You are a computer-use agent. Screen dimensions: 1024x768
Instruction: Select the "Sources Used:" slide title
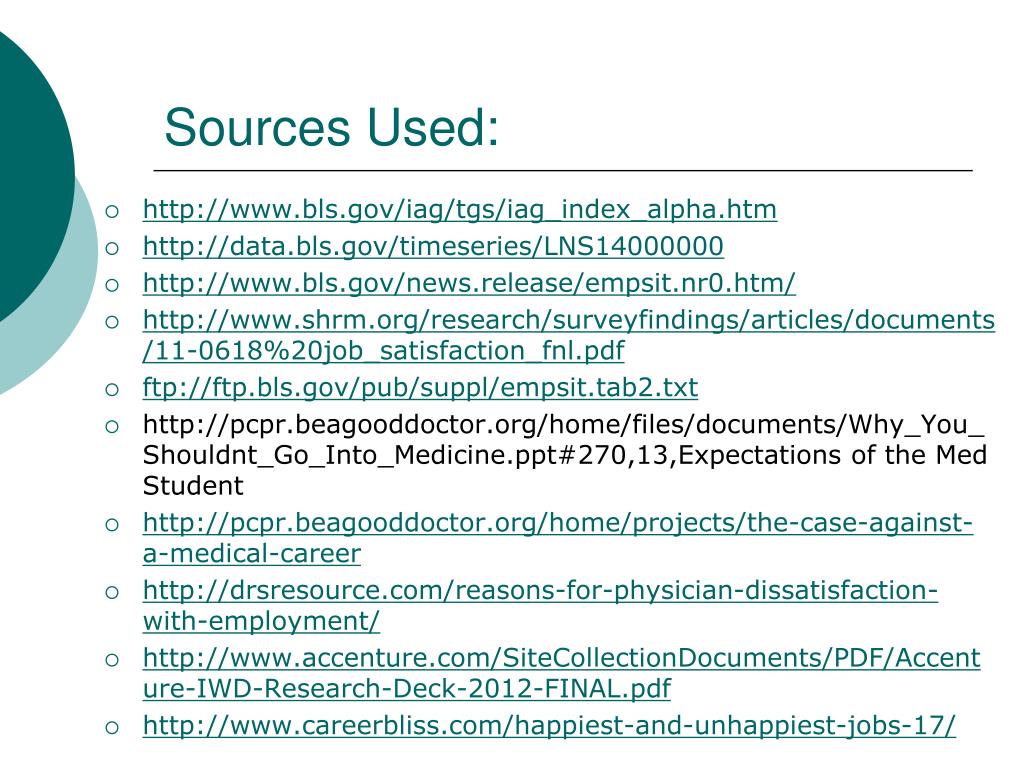tap(331, 128)
